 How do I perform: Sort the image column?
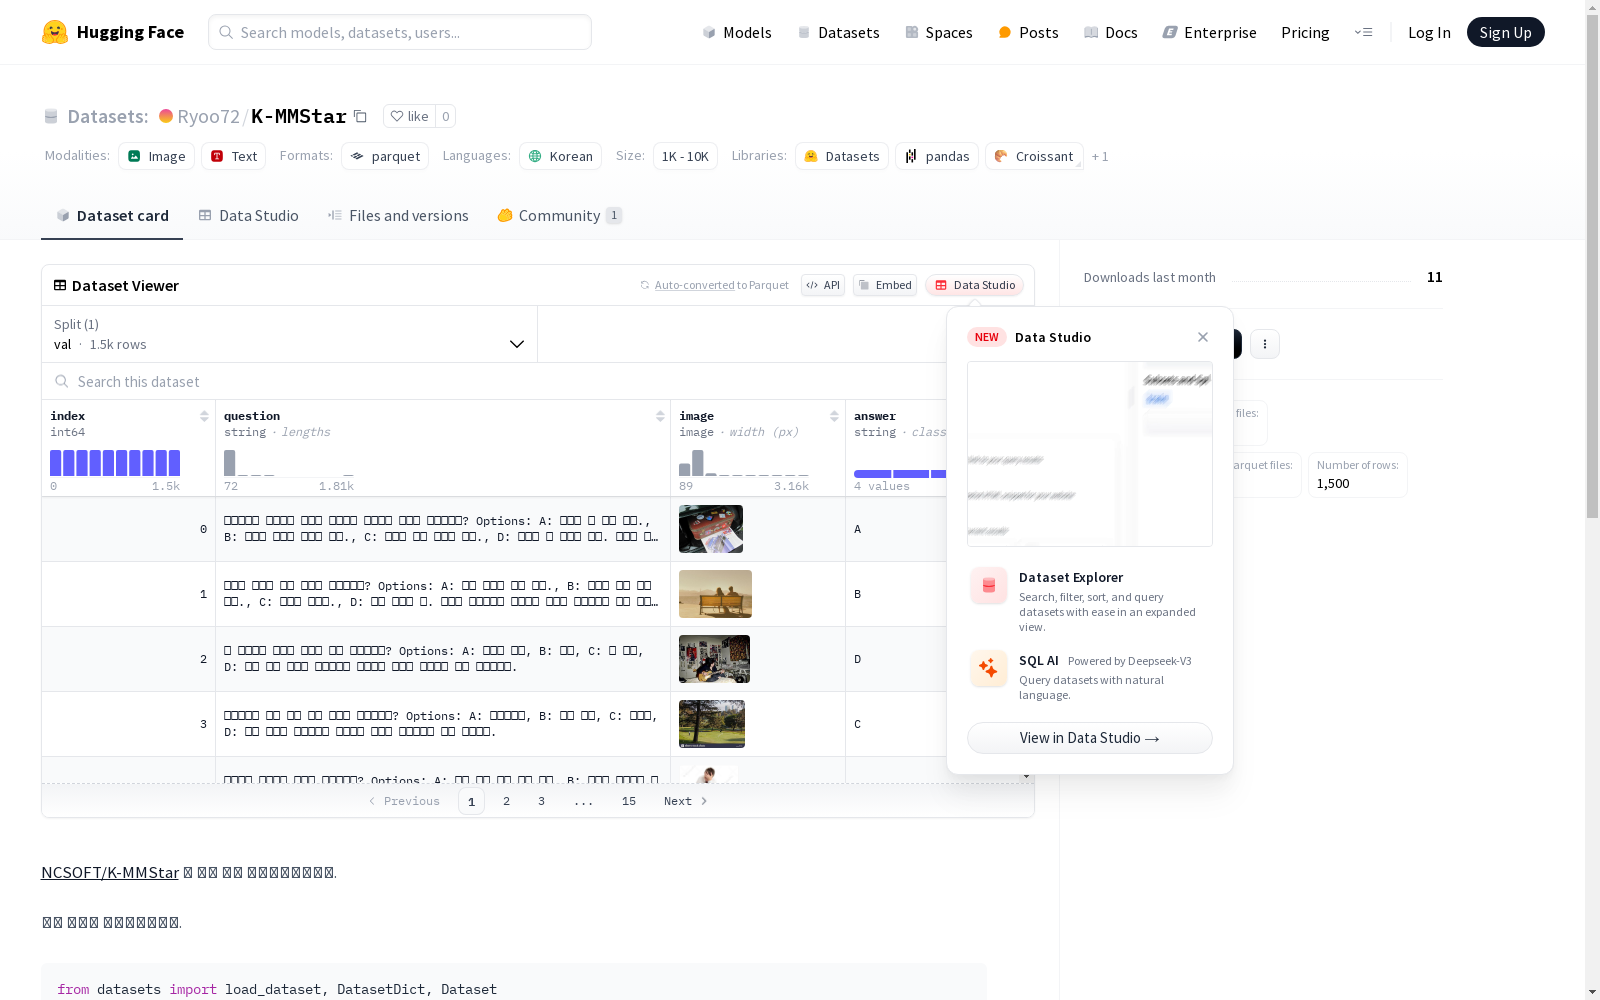pyautogui.click(x=834, y=416)
